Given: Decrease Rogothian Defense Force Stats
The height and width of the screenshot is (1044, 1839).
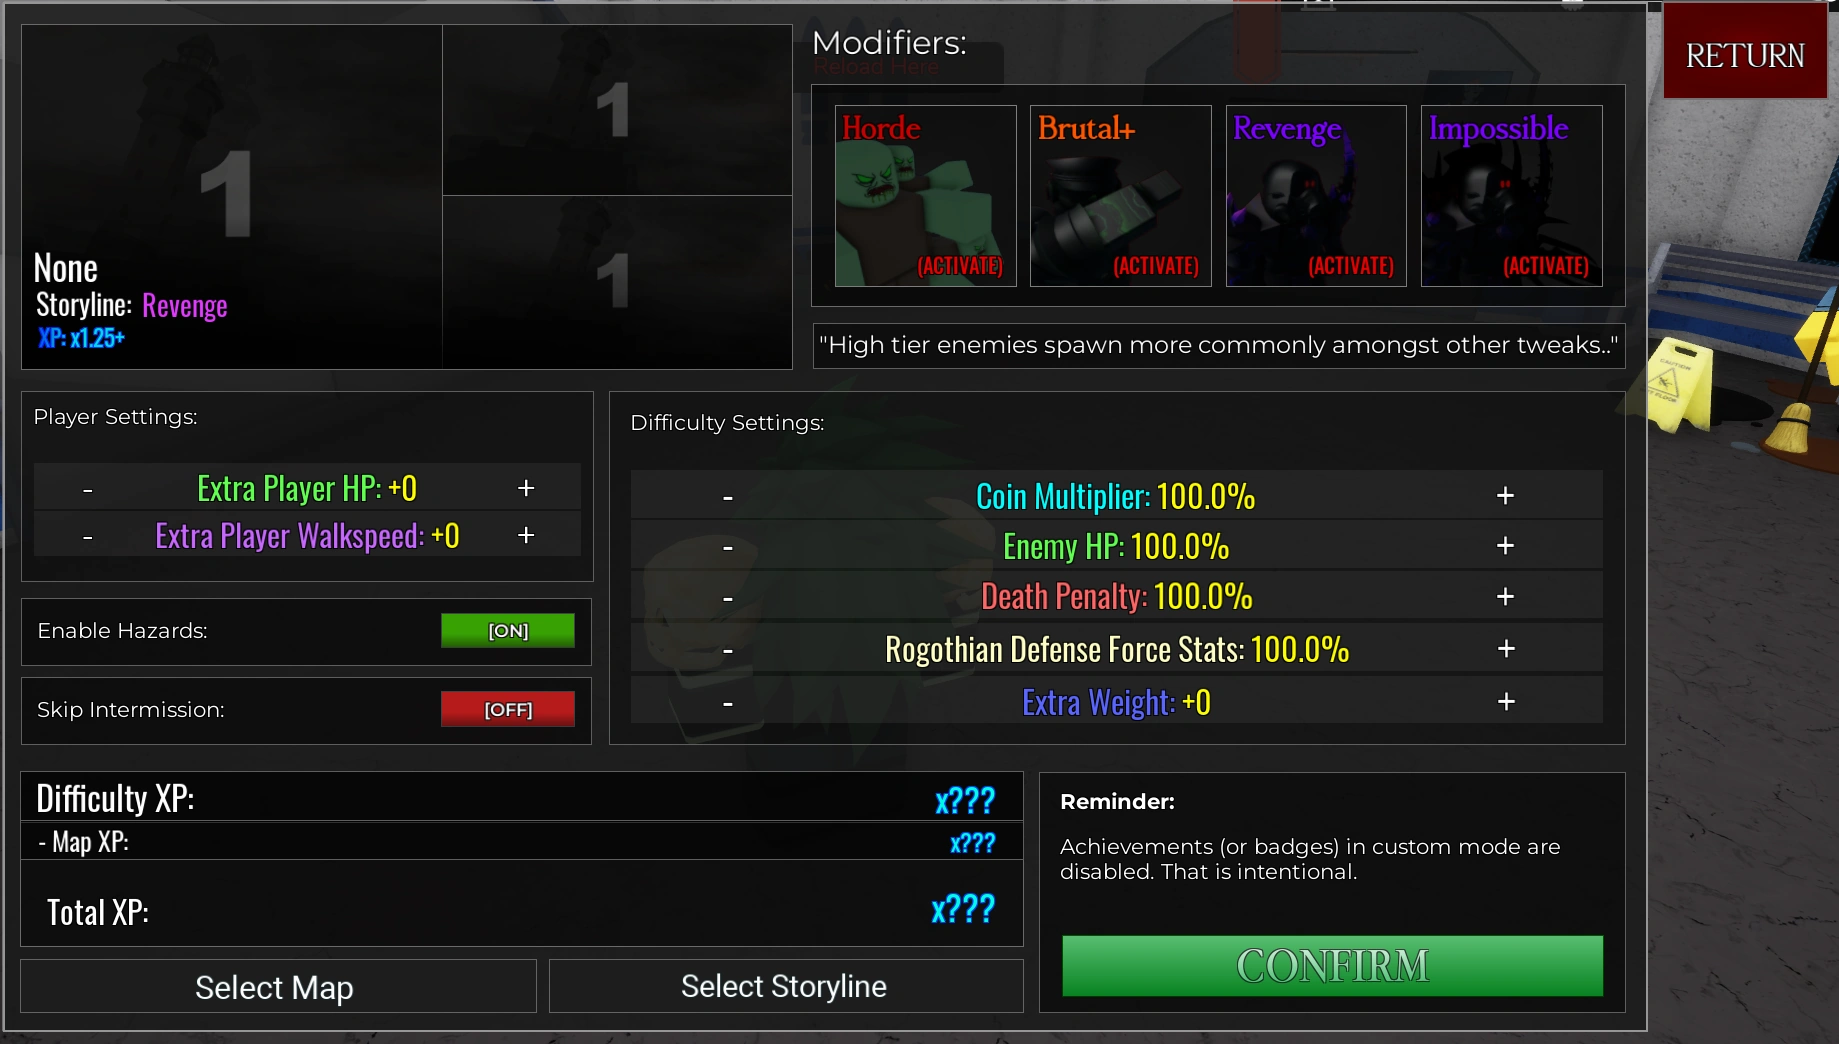Looking at the screenshot, I should [x=728, y=650].
